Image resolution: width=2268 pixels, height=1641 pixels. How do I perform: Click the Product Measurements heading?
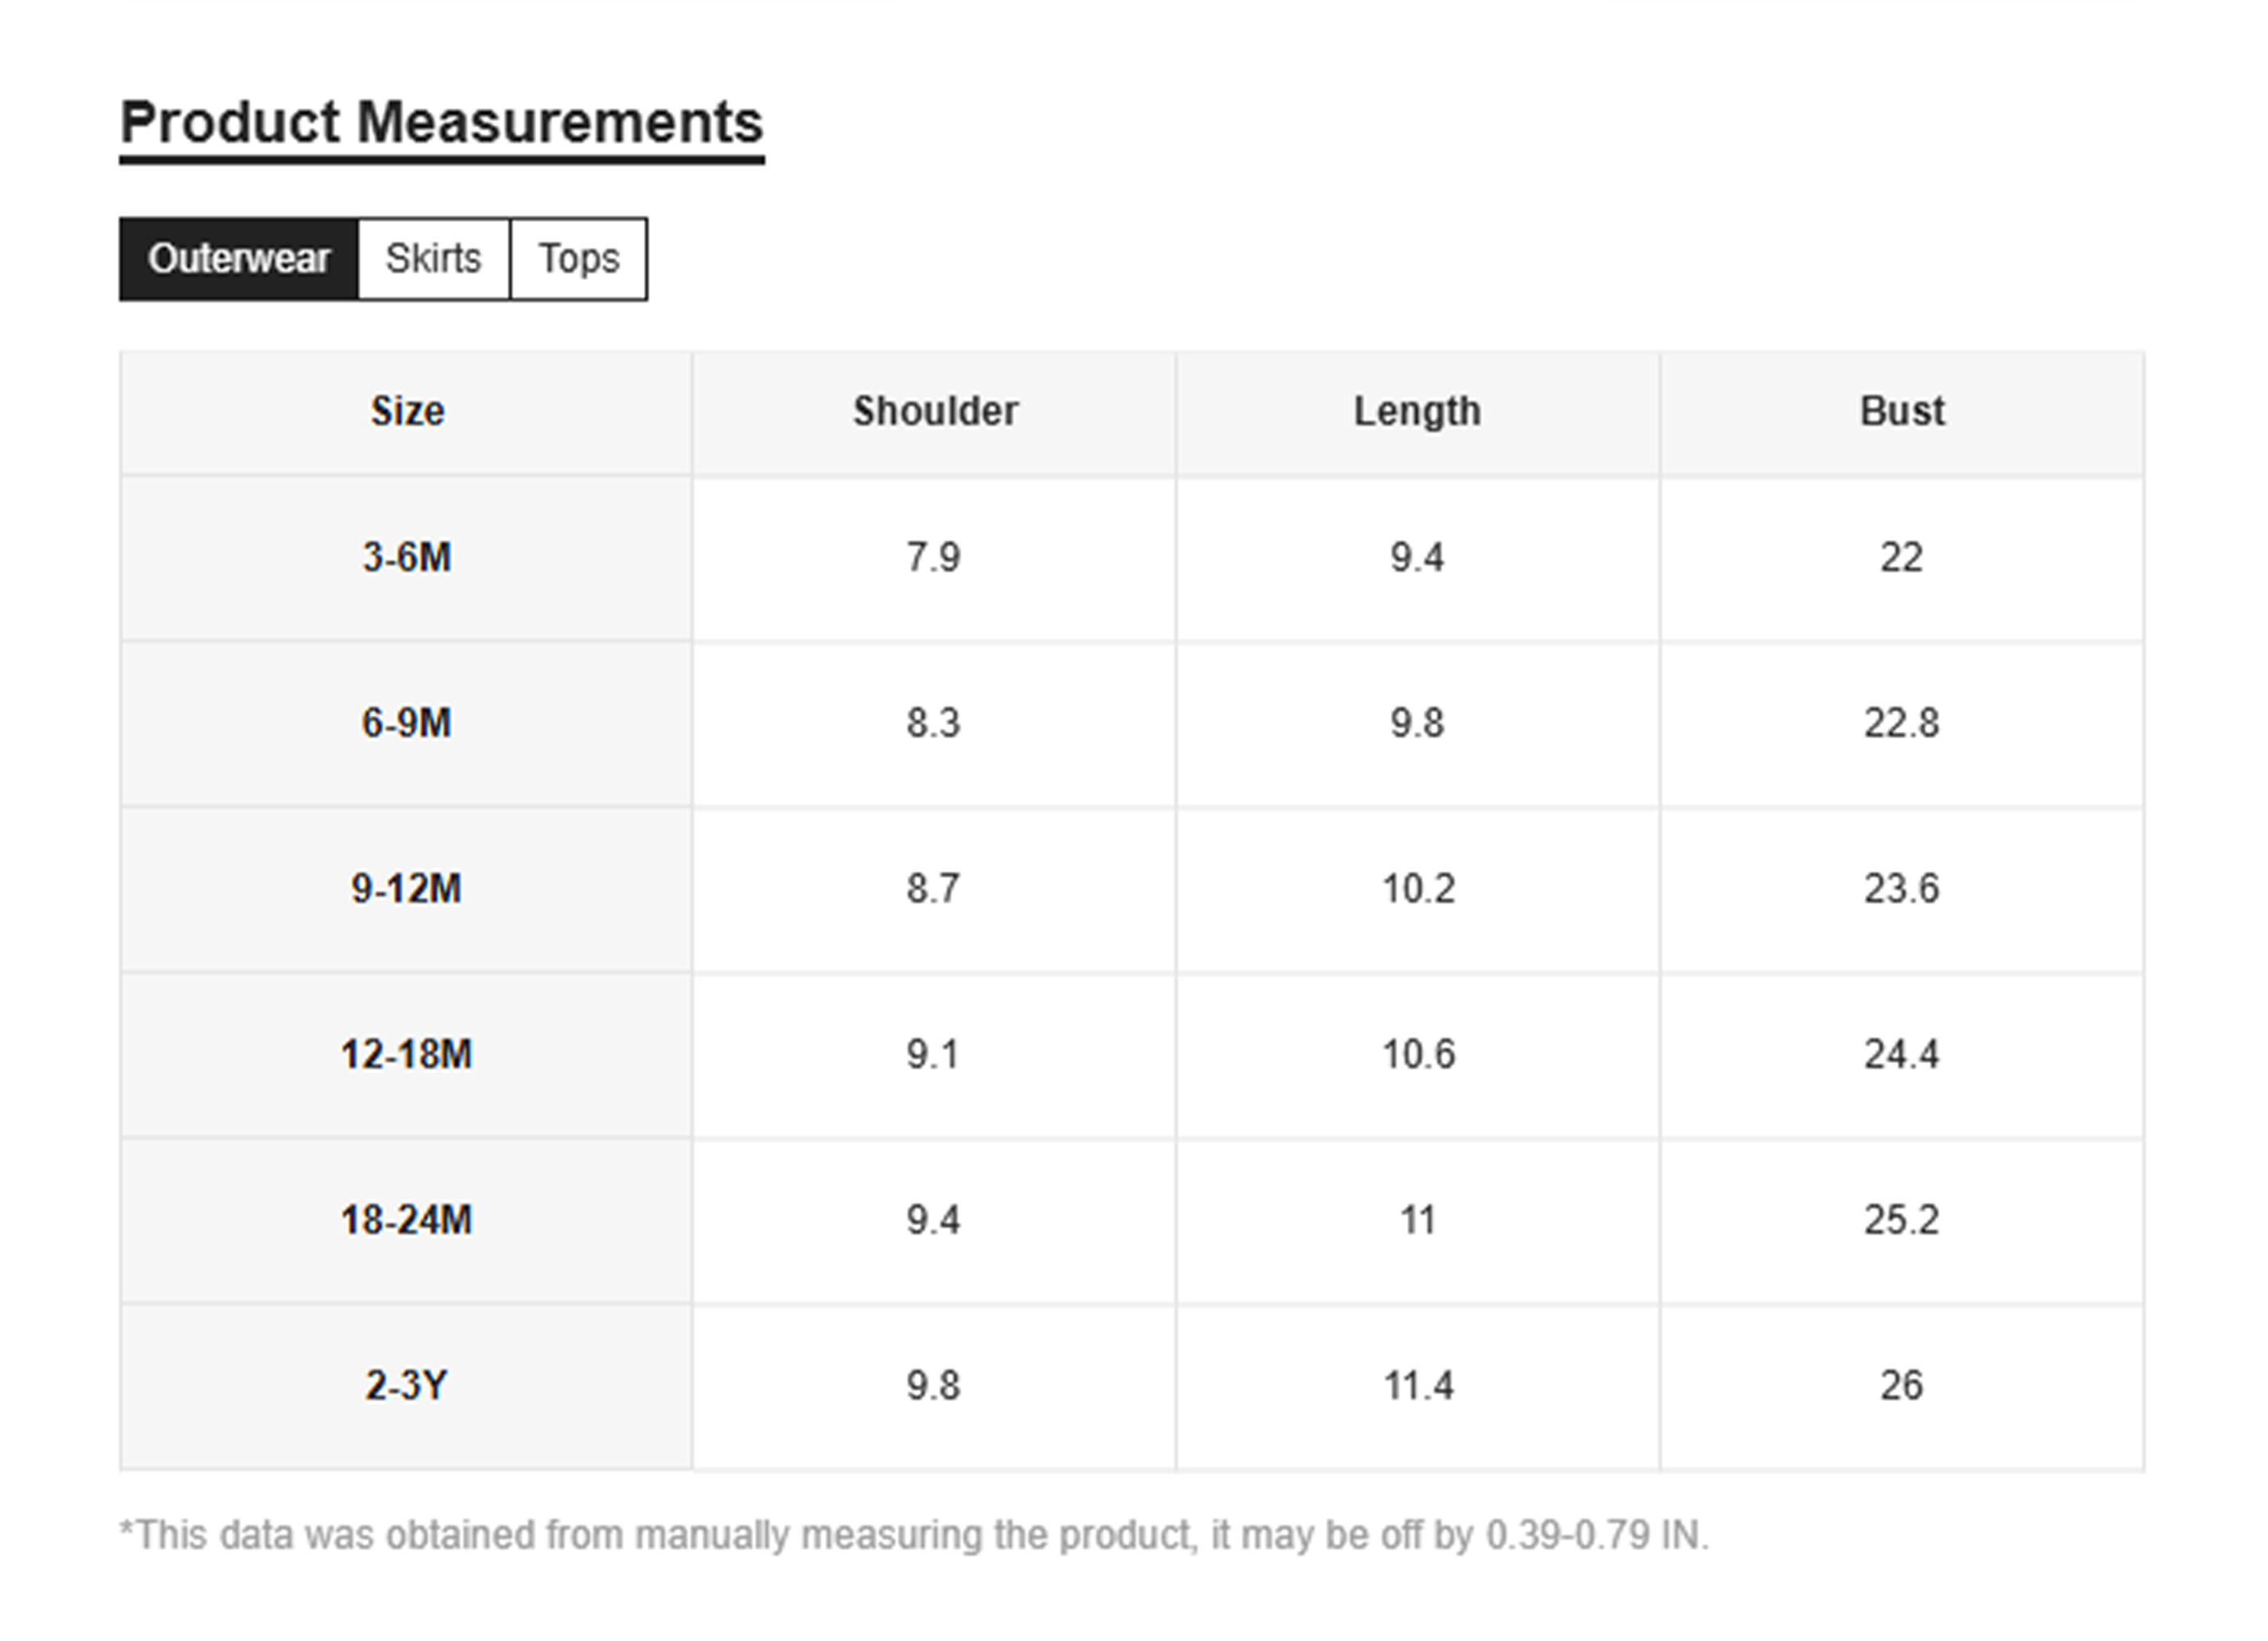pos(441,123)
